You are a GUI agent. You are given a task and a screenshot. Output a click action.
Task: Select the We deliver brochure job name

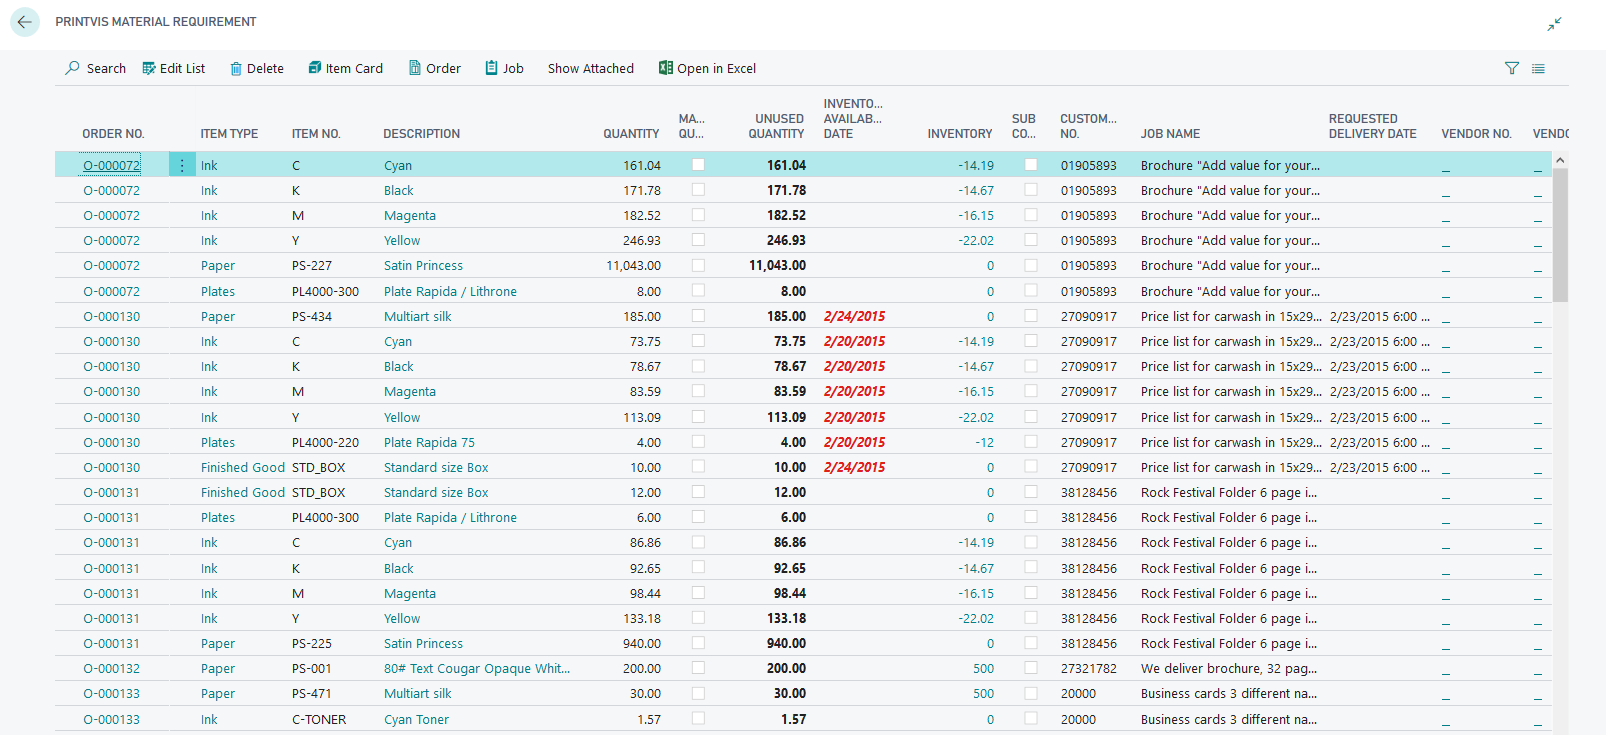click(x=1229, y=668)
